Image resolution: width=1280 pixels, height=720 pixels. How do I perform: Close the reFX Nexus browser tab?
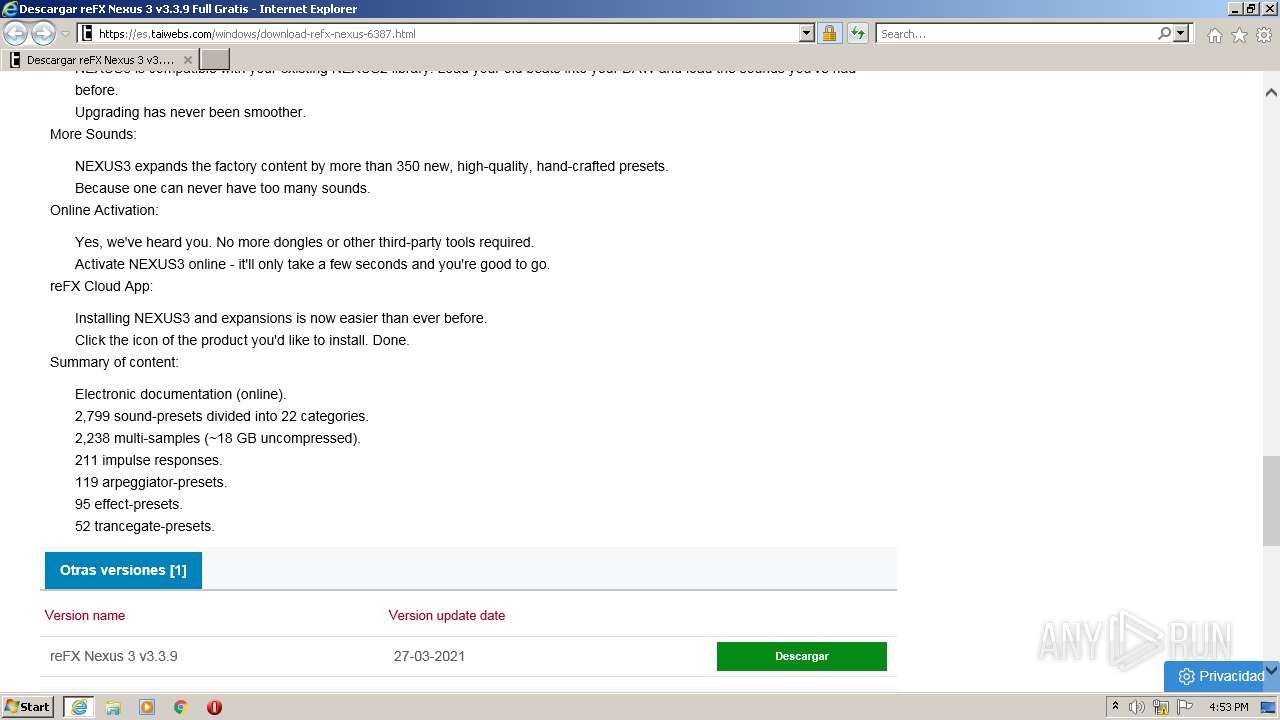click(187, 60)
